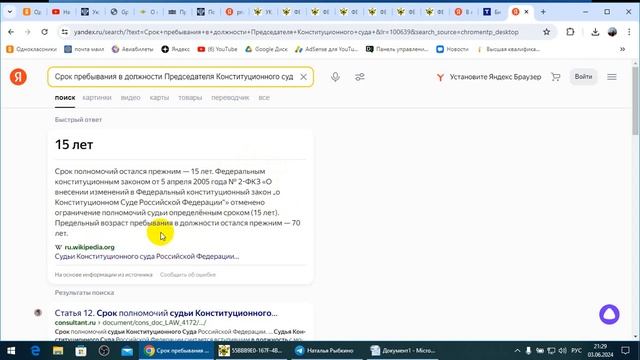Click Сообщить об ошибке link
This screenshot has width=640, height=360.
(x=188, y=275)
